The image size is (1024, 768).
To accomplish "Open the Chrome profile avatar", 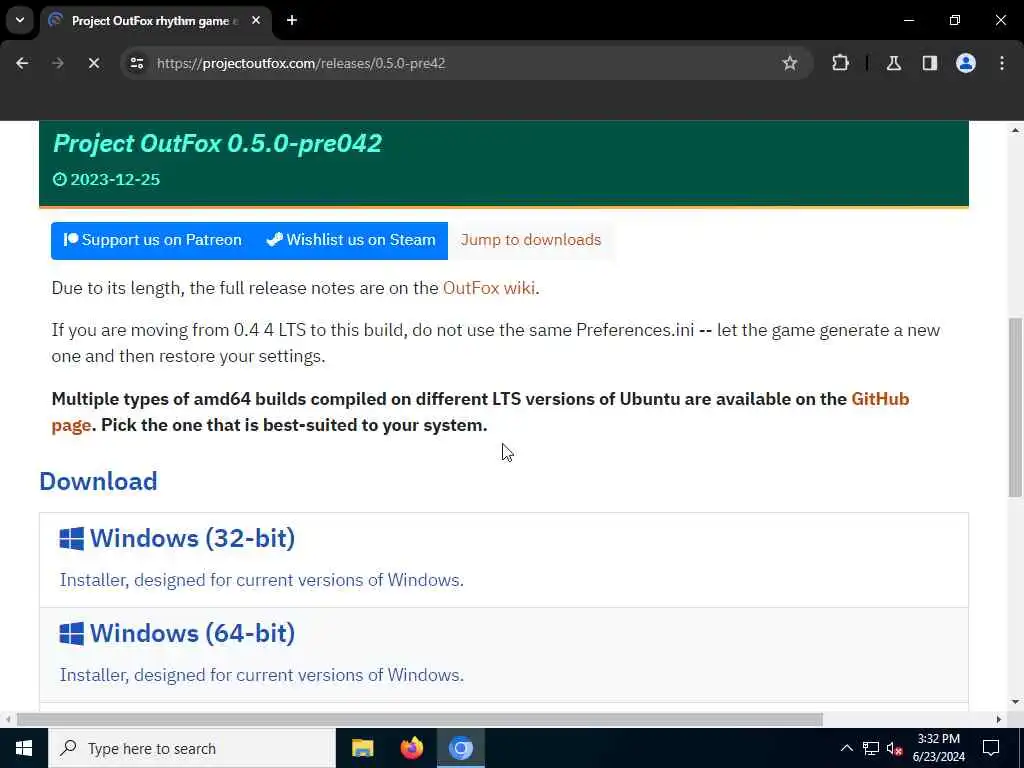I will click(x=966, y=63).
